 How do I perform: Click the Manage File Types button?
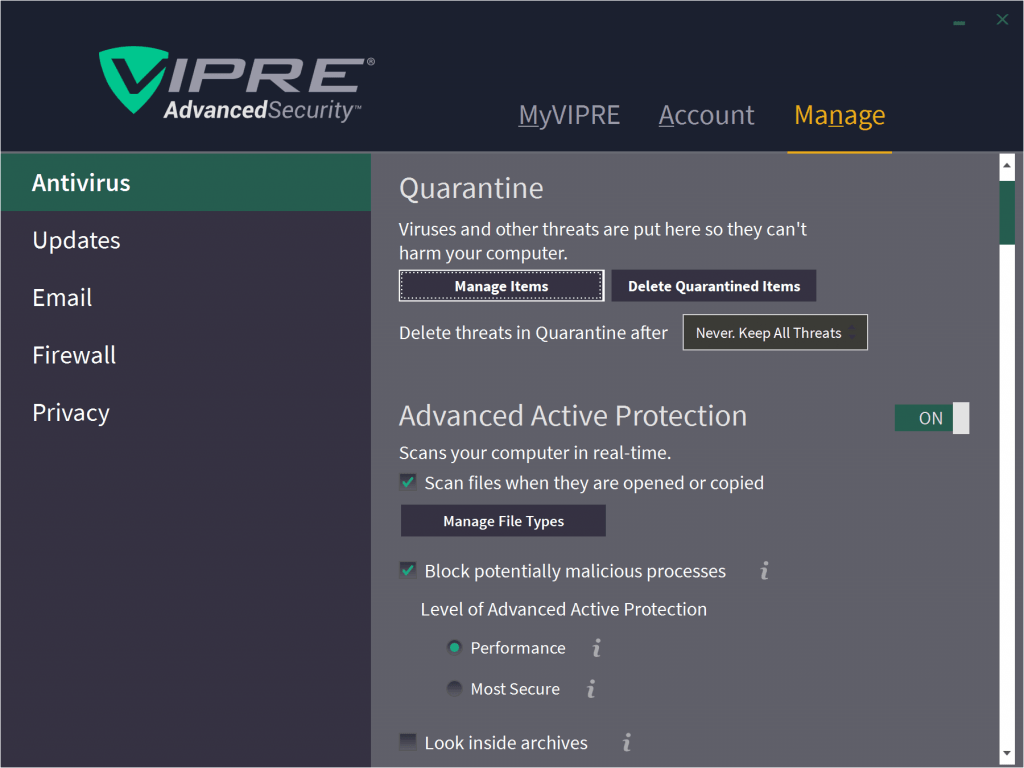coord(503,520)
